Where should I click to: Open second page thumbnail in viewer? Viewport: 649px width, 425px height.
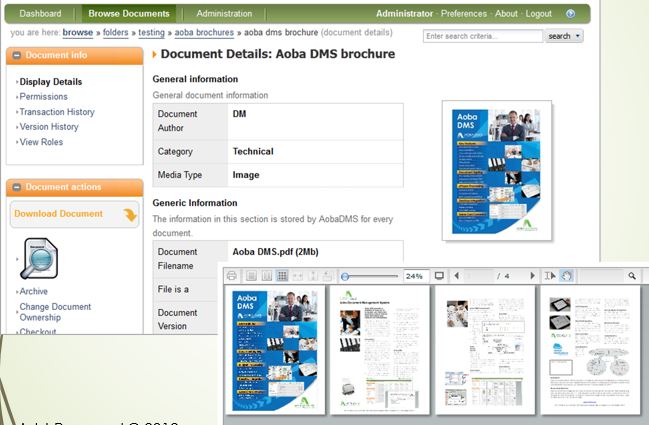(x=380, y=349)
